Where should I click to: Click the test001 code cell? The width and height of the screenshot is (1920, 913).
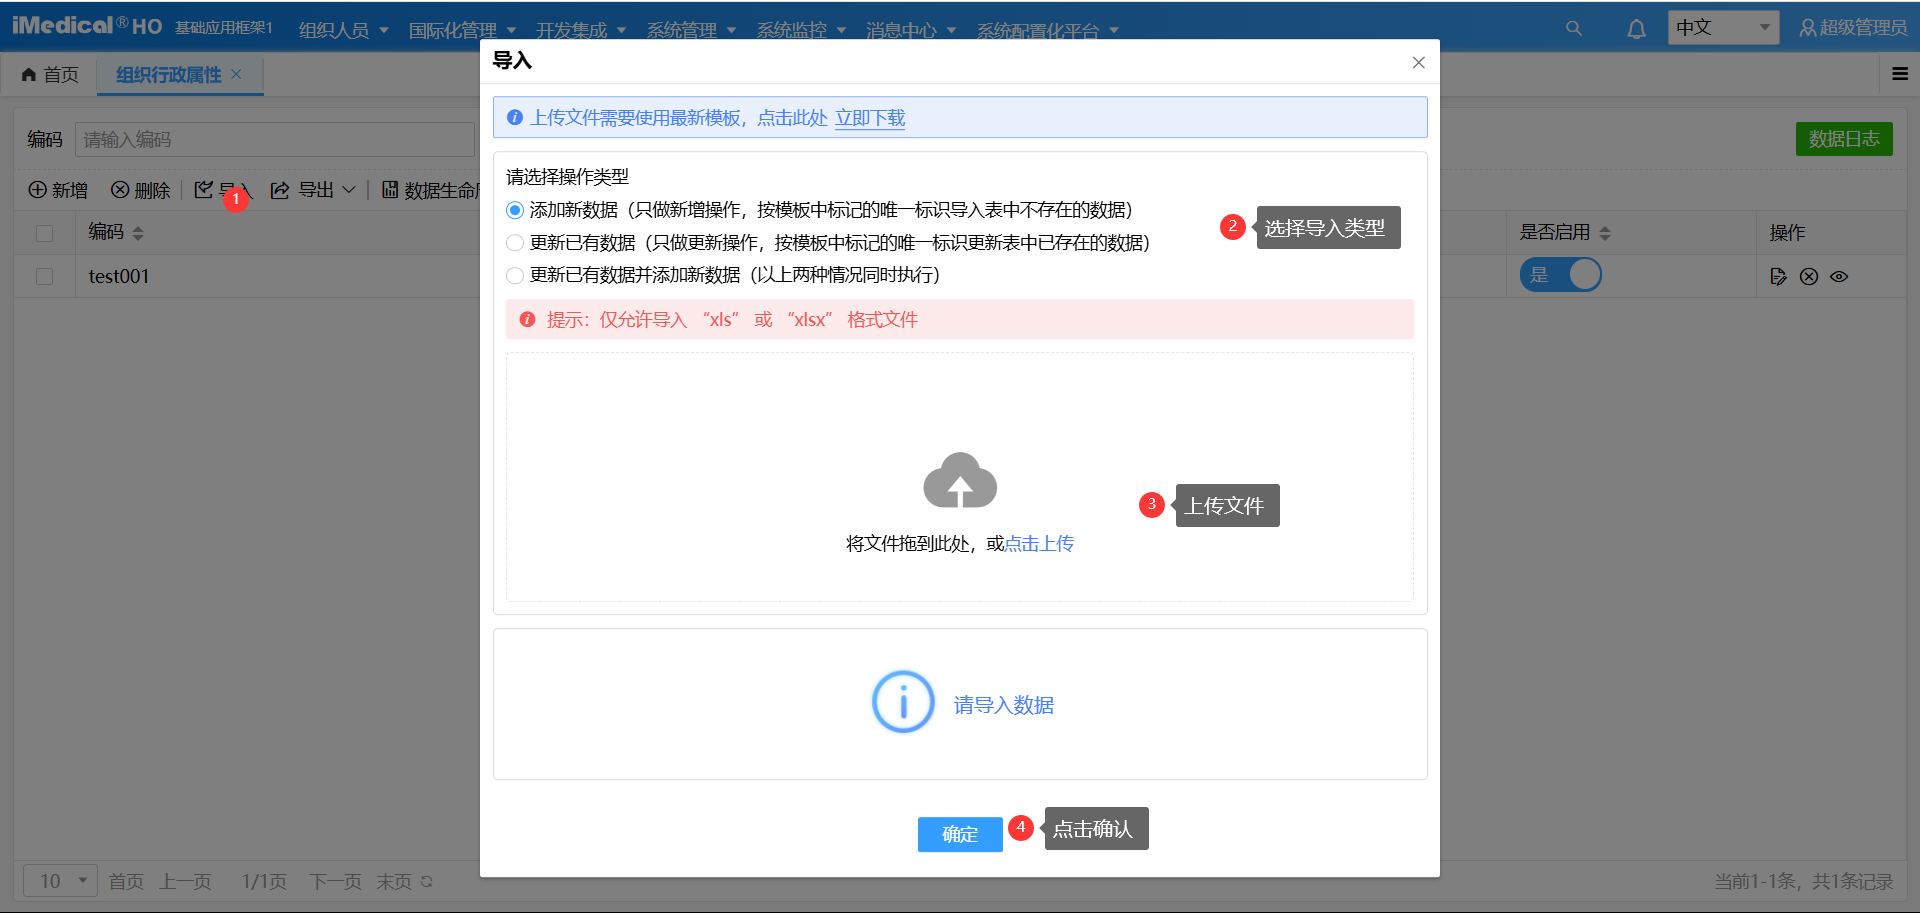(x=119, y=277)
